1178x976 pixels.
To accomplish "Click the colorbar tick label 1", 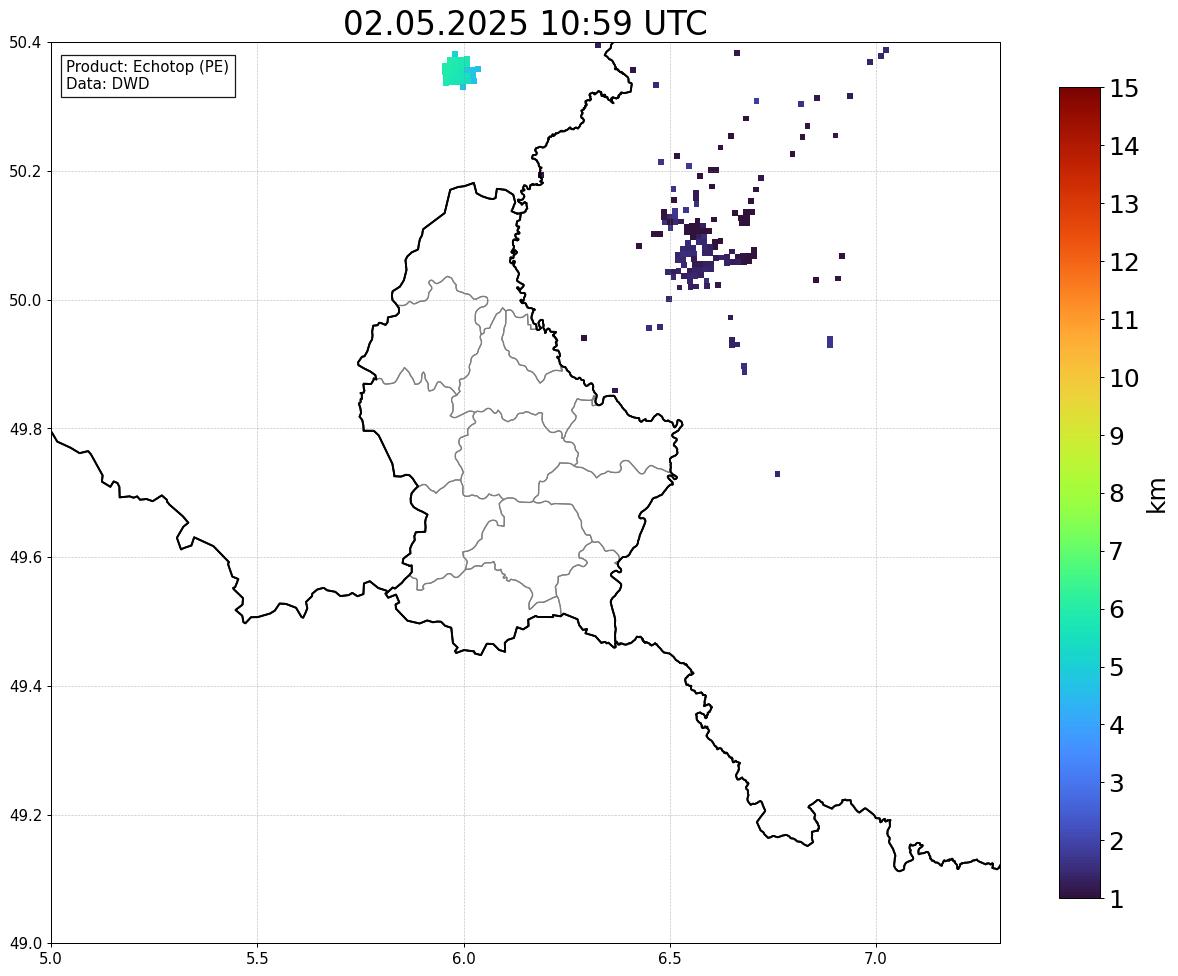I will click(1117, 899).
